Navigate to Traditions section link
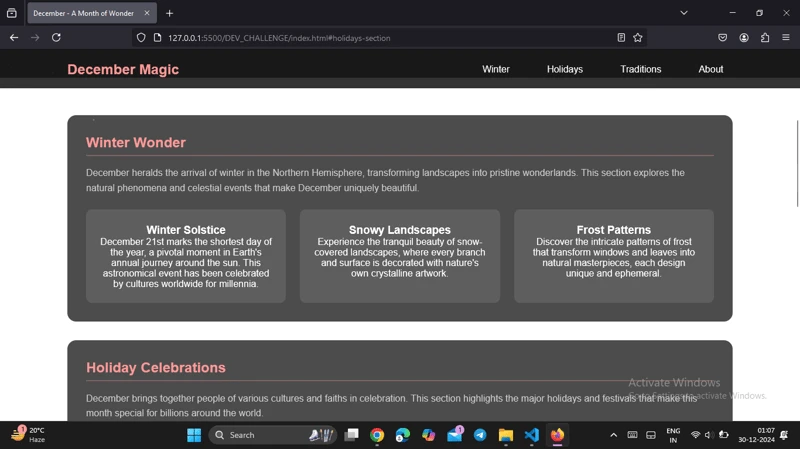Screen dimensions: 800x449 point(640,69)
